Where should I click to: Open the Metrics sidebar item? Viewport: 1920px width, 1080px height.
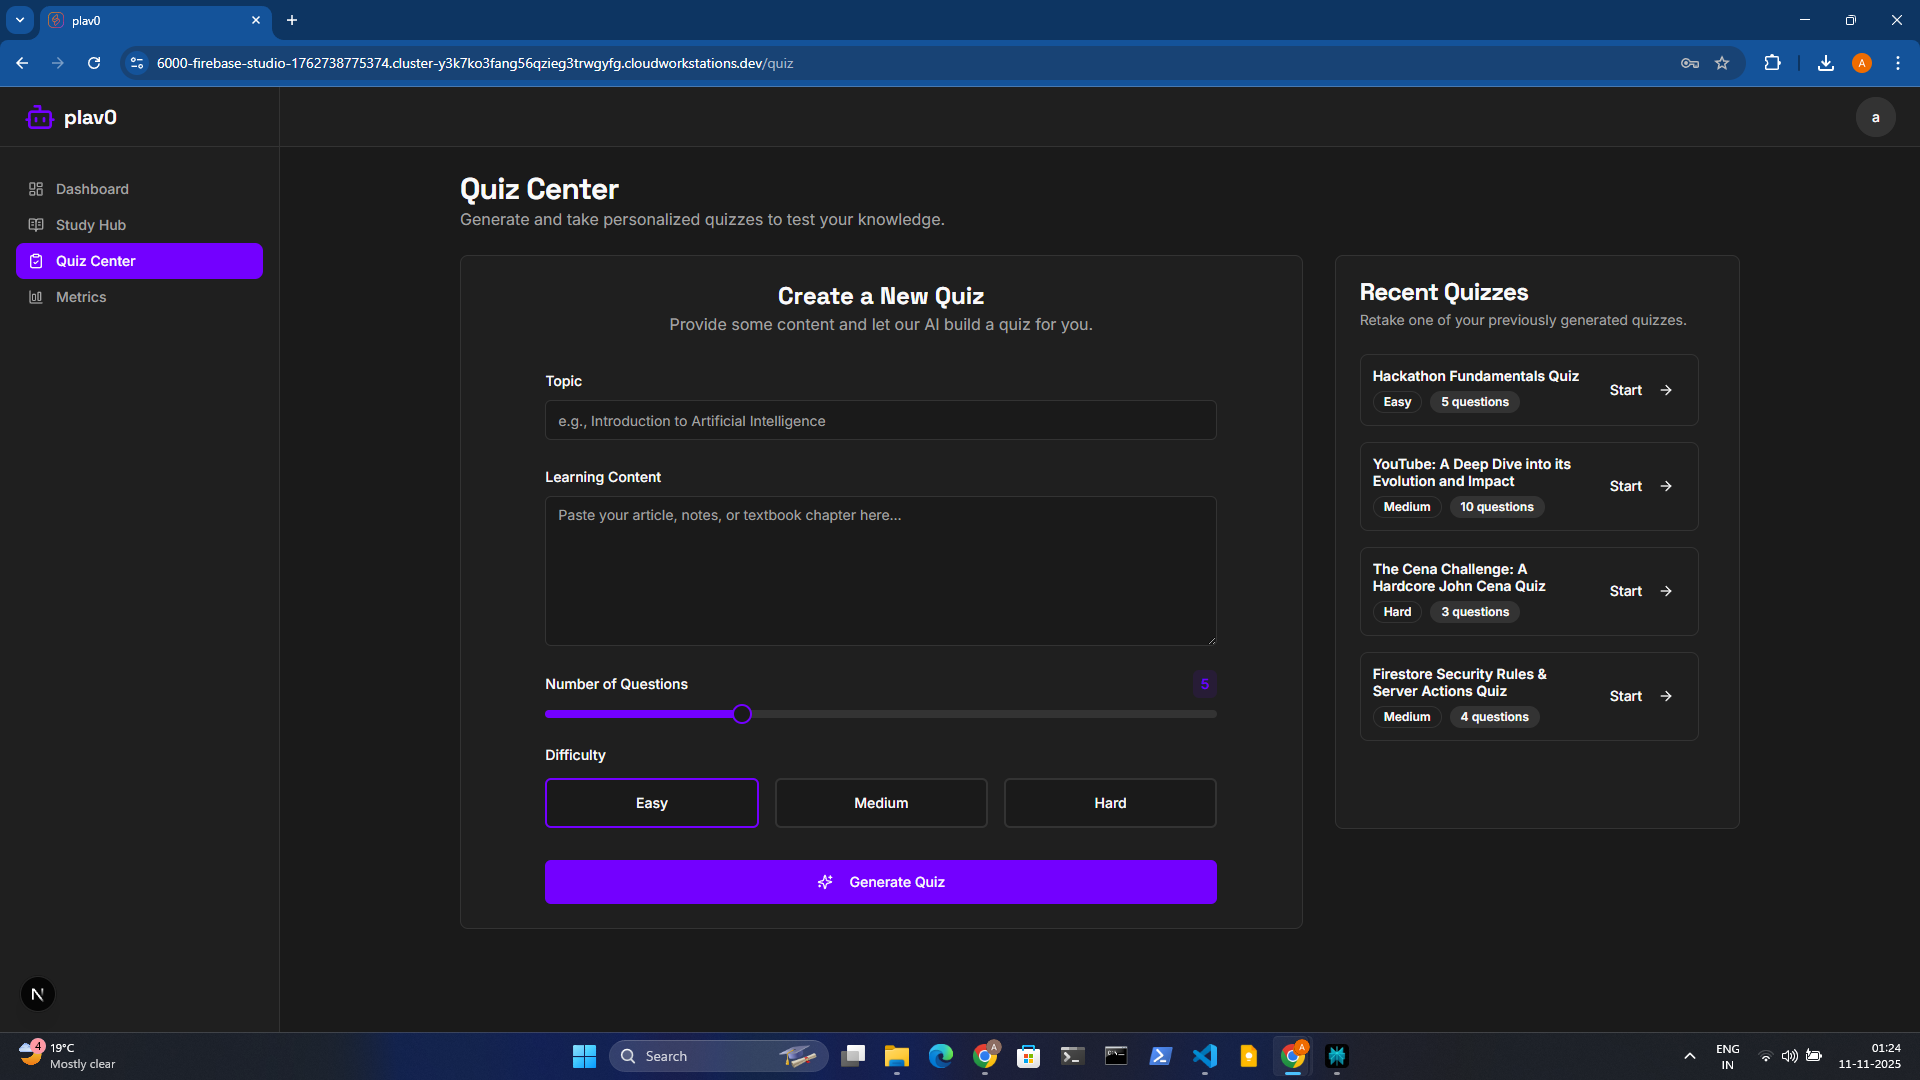pos(80,297)
